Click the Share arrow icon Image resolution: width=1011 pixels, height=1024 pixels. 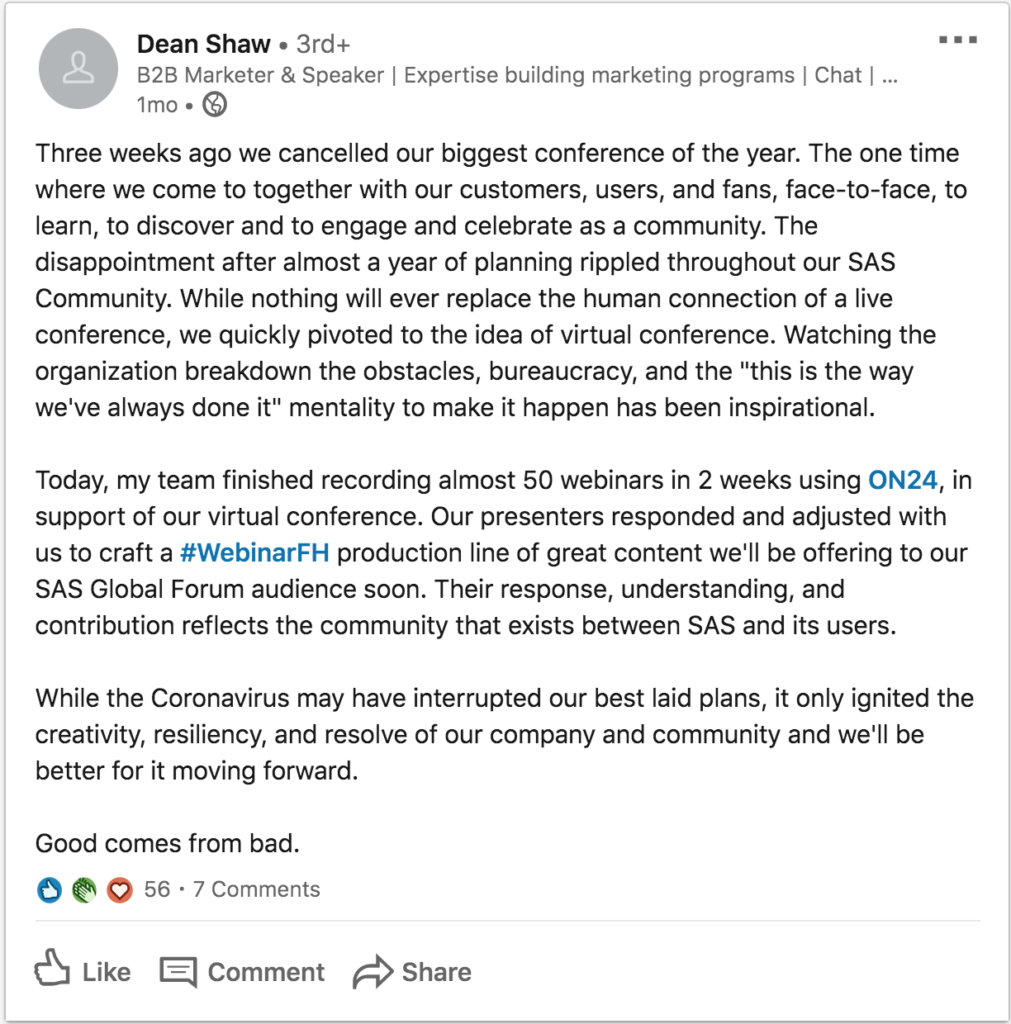(x=373, y=972)
